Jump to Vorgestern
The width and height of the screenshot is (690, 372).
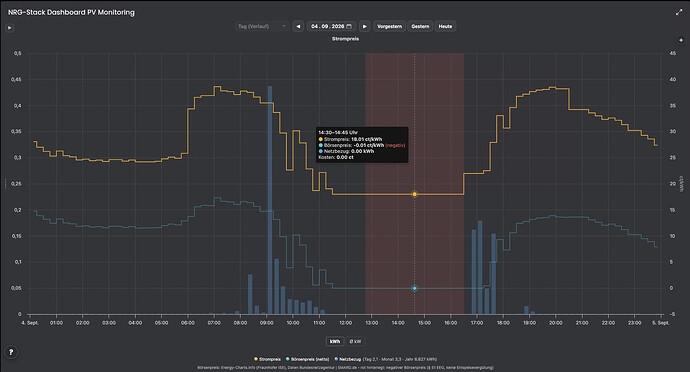(x=389, y=26)
